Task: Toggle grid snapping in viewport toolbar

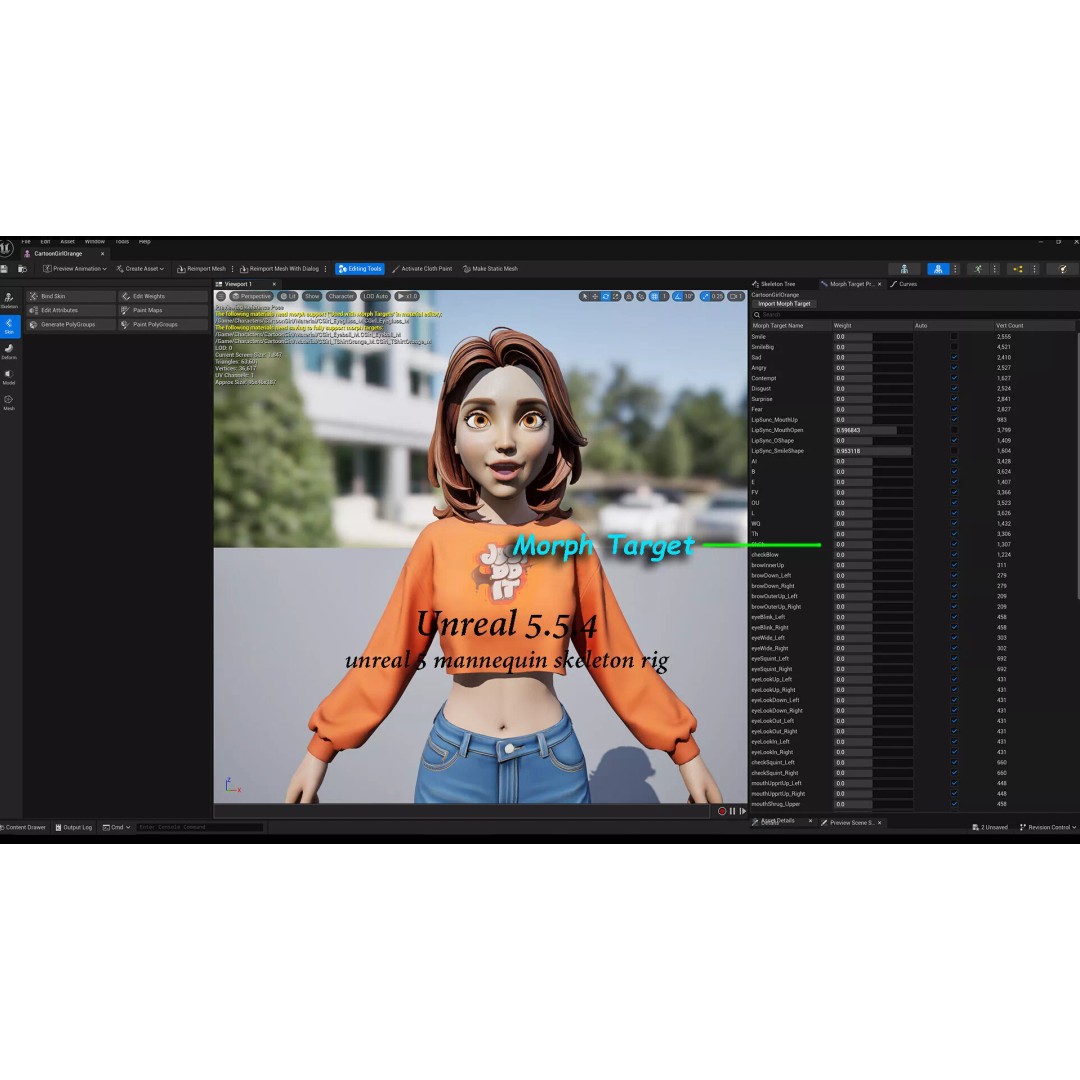Action: [654, 296]
